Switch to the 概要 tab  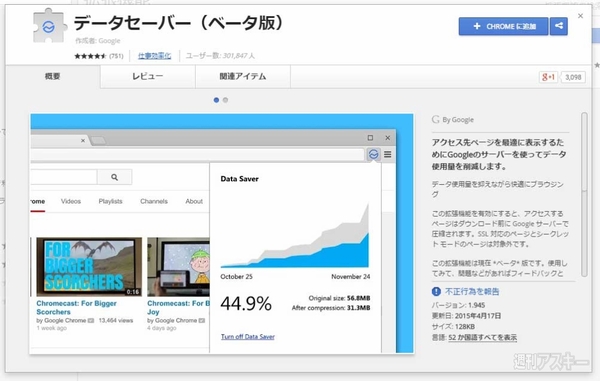(53, 77)
